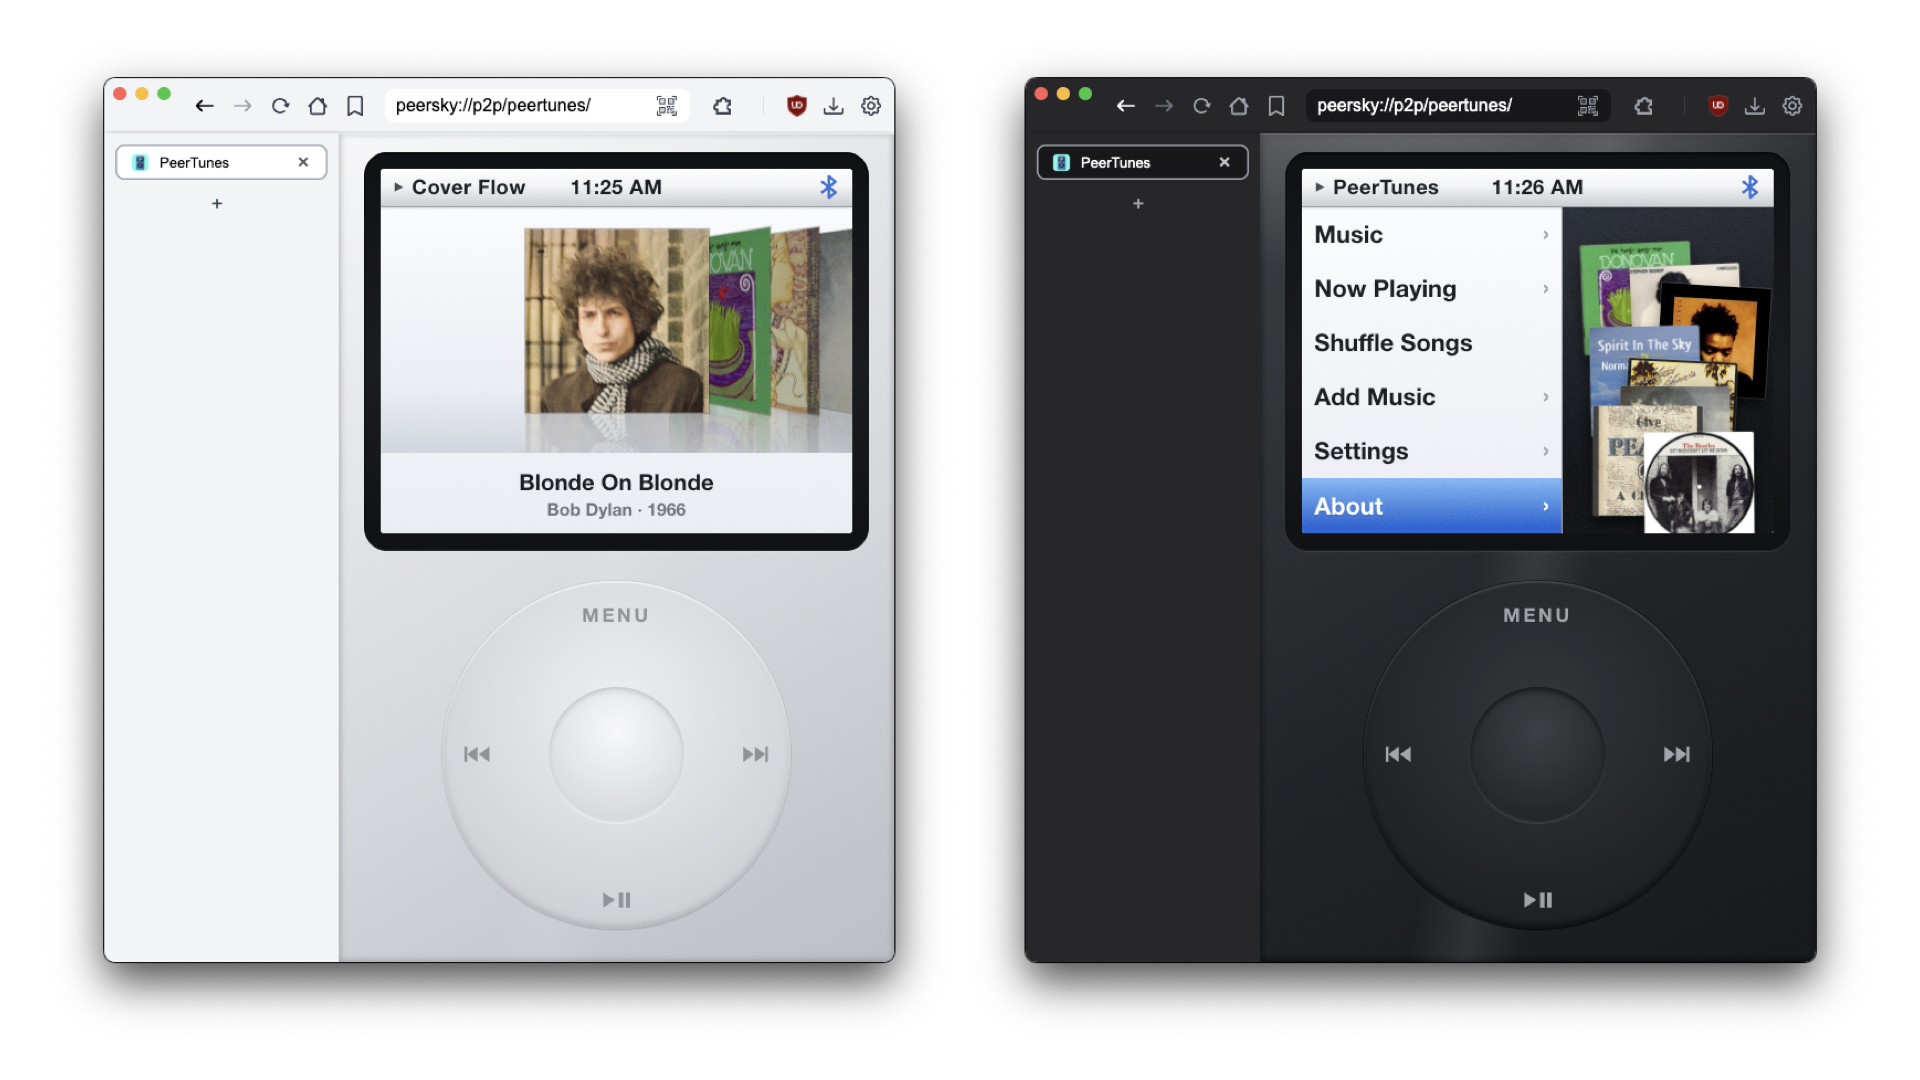This screenshot has height=1080, width=1920.
Task: Open downloads in the light window
Action: 834,106
